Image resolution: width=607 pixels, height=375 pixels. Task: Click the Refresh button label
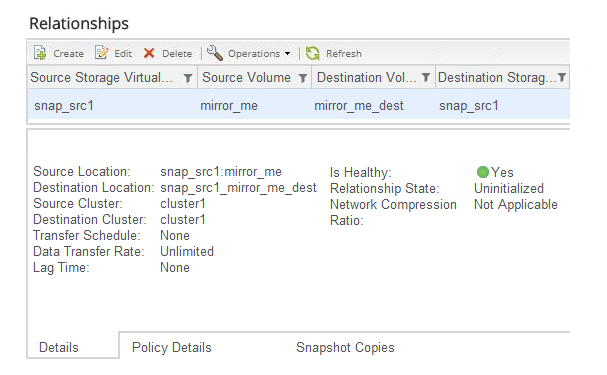[344, 53]
